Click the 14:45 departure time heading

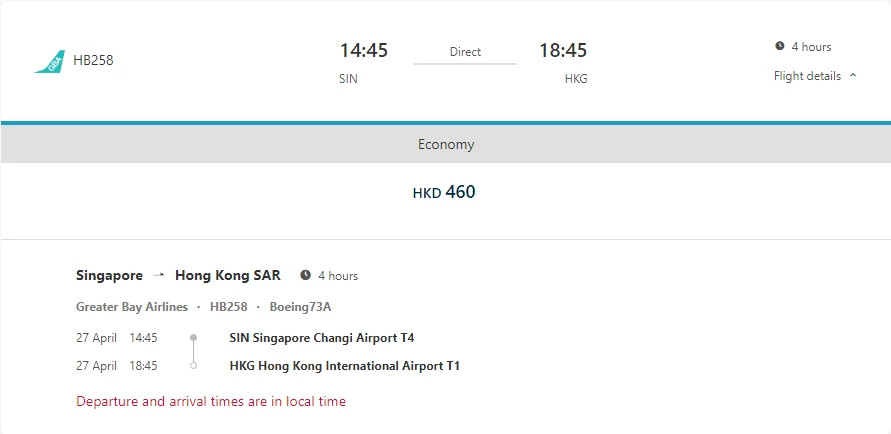pos(364,51)
